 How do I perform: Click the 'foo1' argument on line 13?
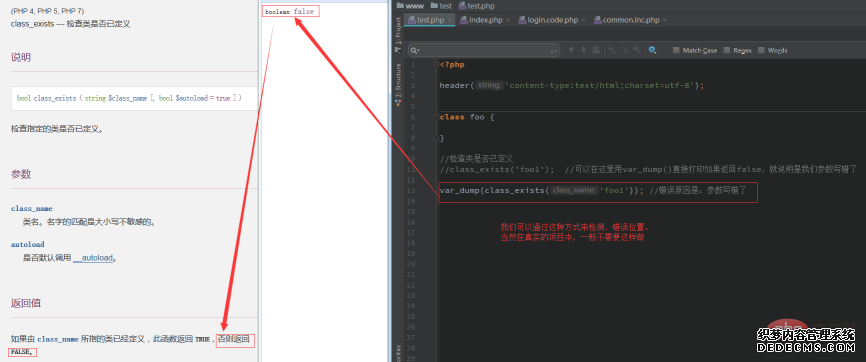coord(614,191)
